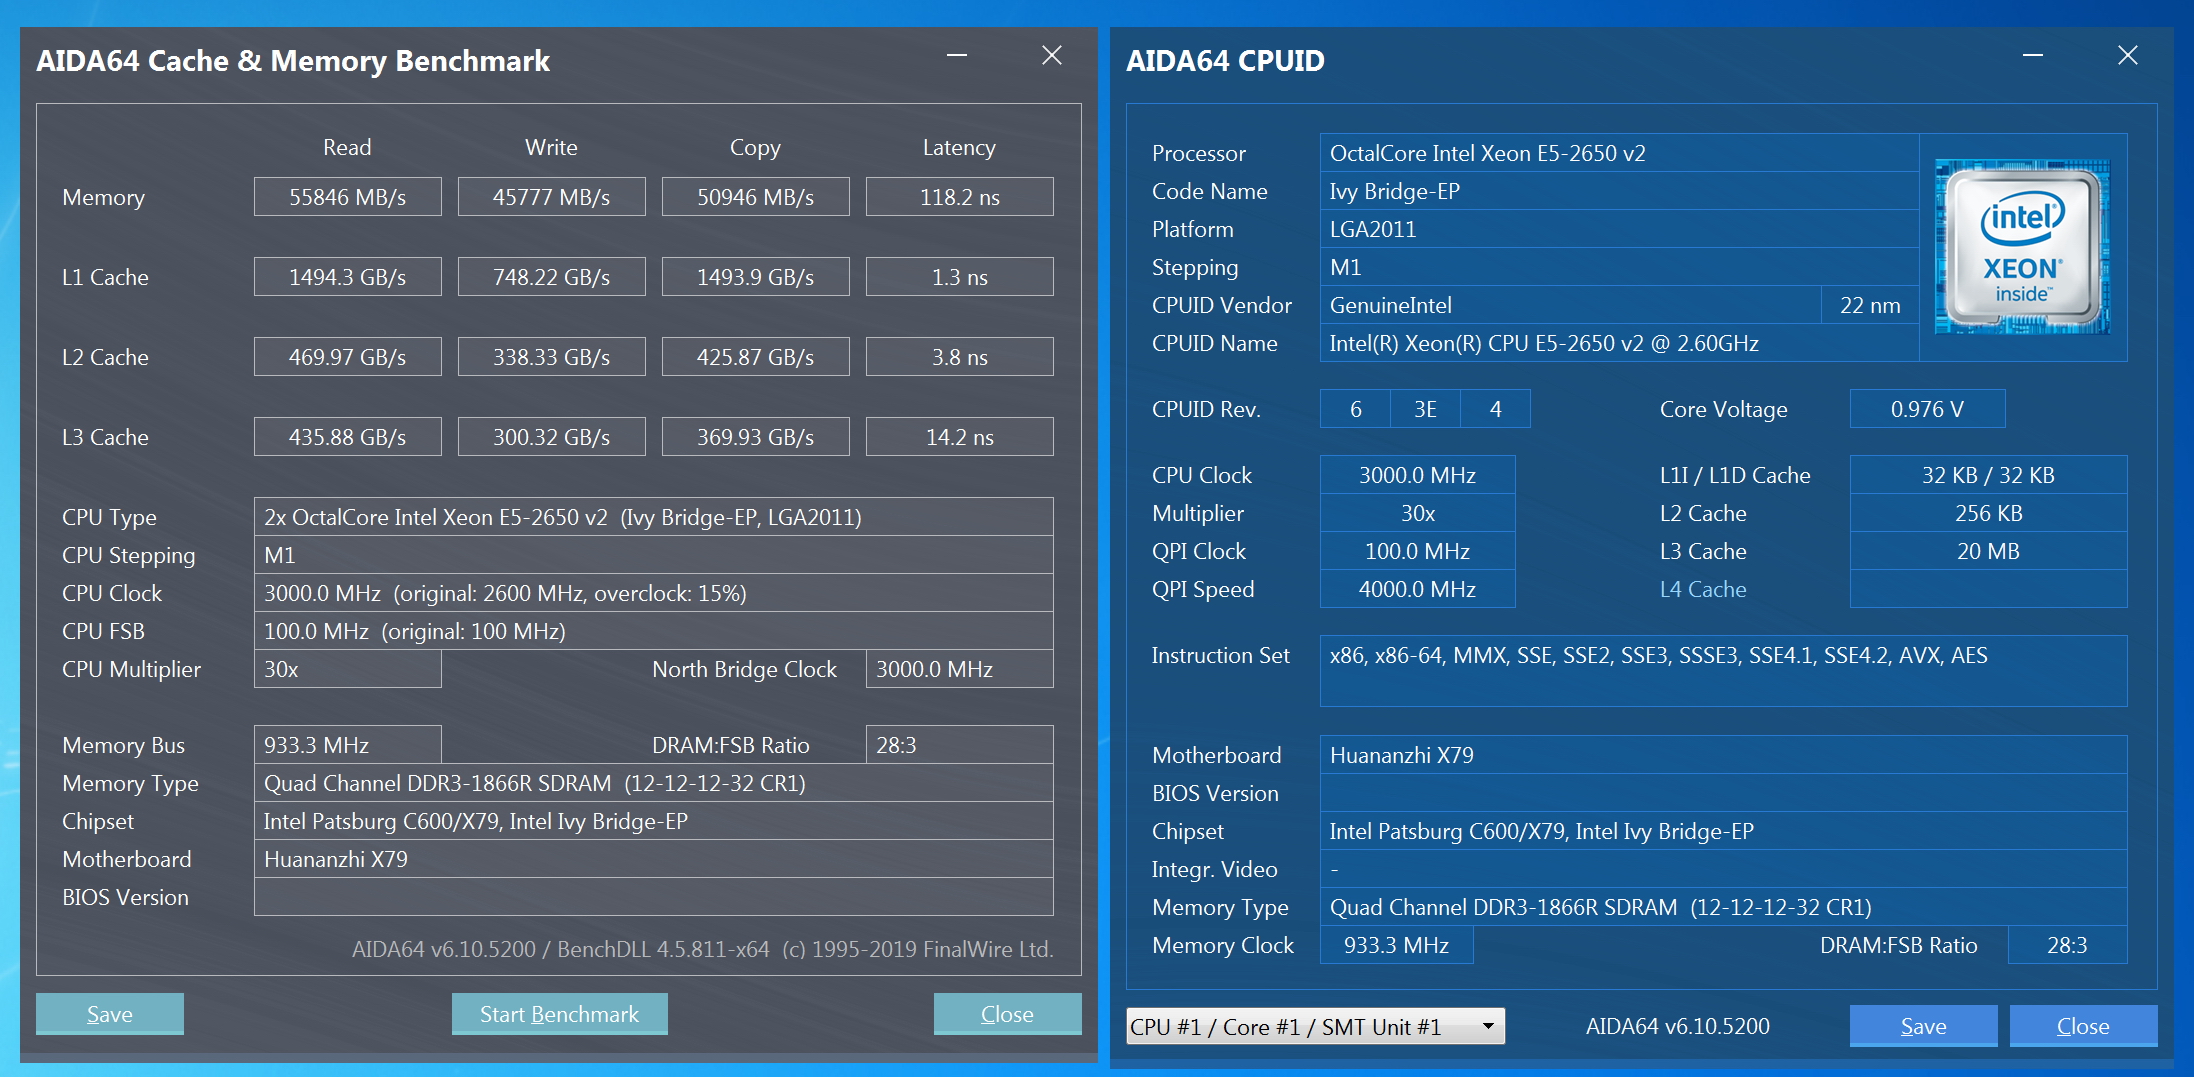Click Stepping M1 value in CPUID window
2194x1077 pixels.
point(1619,267)
